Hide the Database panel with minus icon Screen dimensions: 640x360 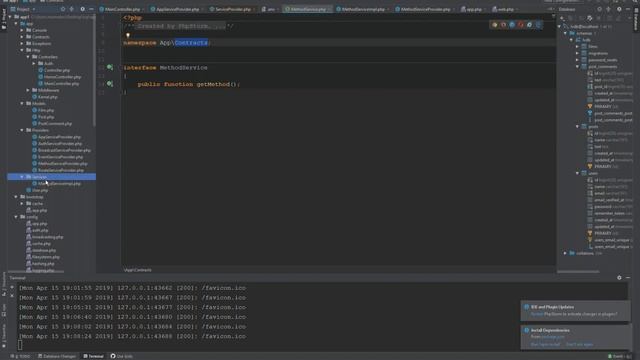coord(628,9)
